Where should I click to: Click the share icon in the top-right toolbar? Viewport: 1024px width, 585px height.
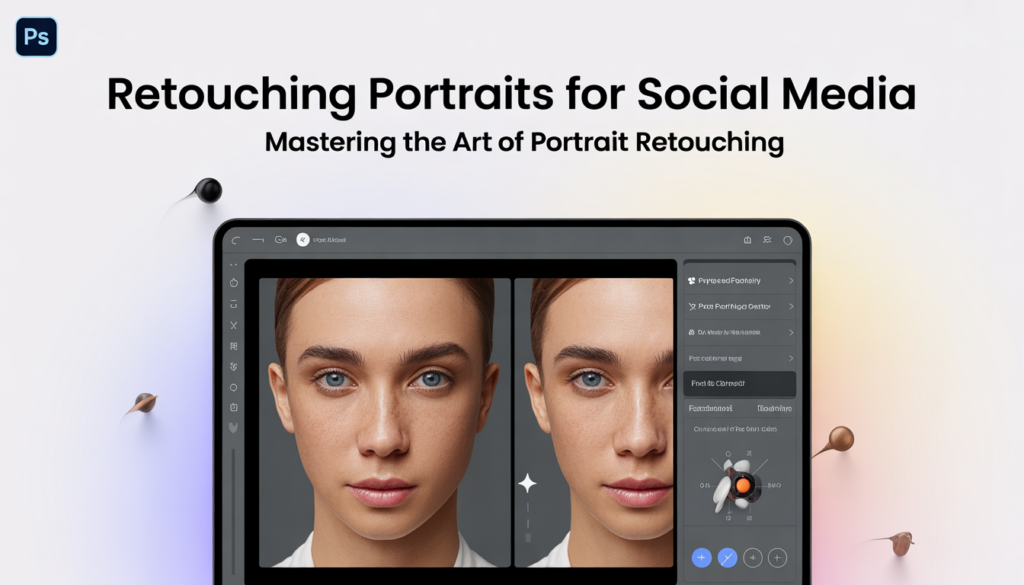pos(767,240)
